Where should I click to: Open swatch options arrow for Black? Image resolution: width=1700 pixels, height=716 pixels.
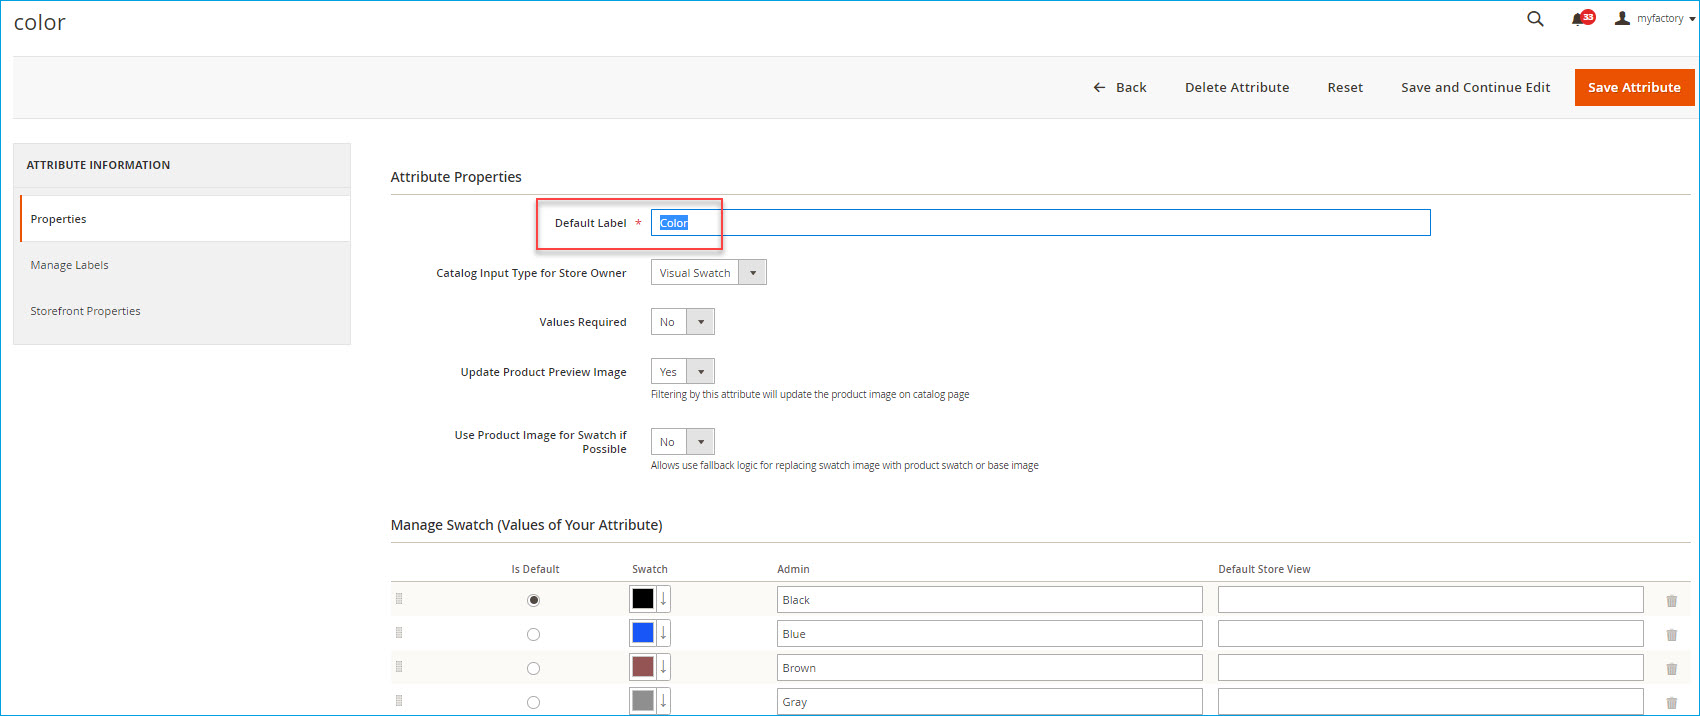663,599
